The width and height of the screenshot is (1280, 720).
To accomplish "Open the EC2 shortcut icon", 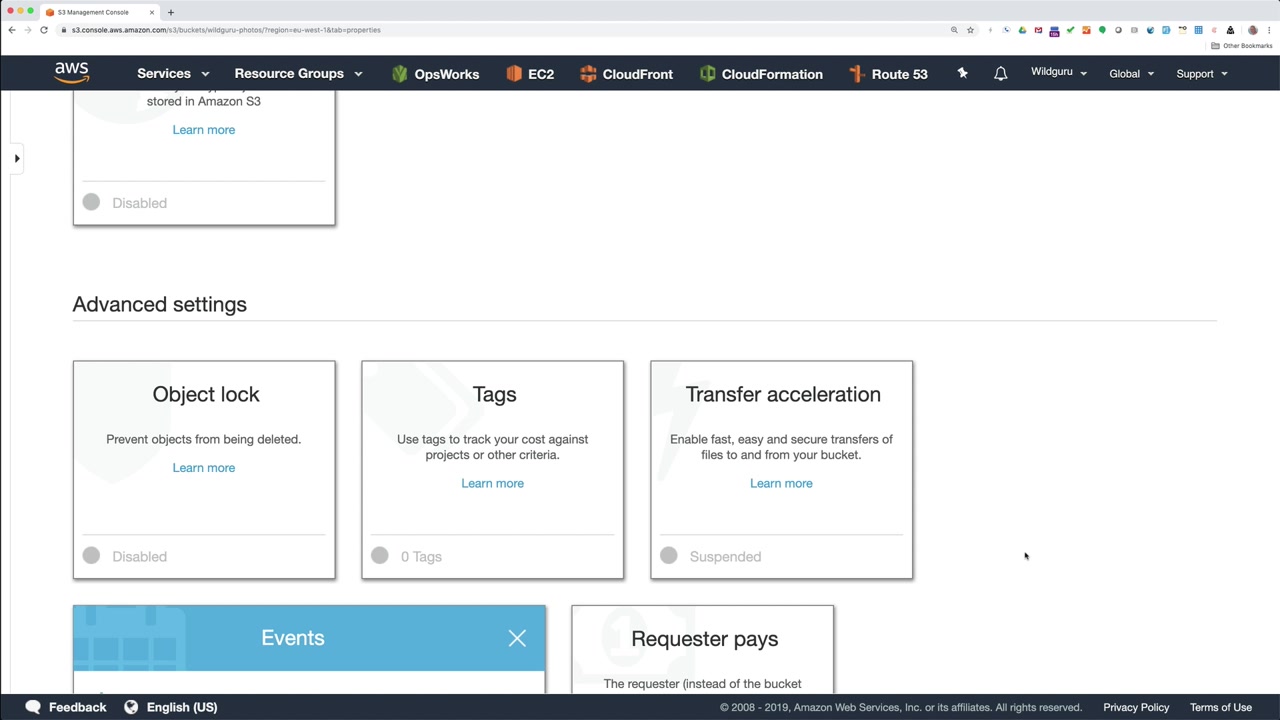I will pos(514,74).
